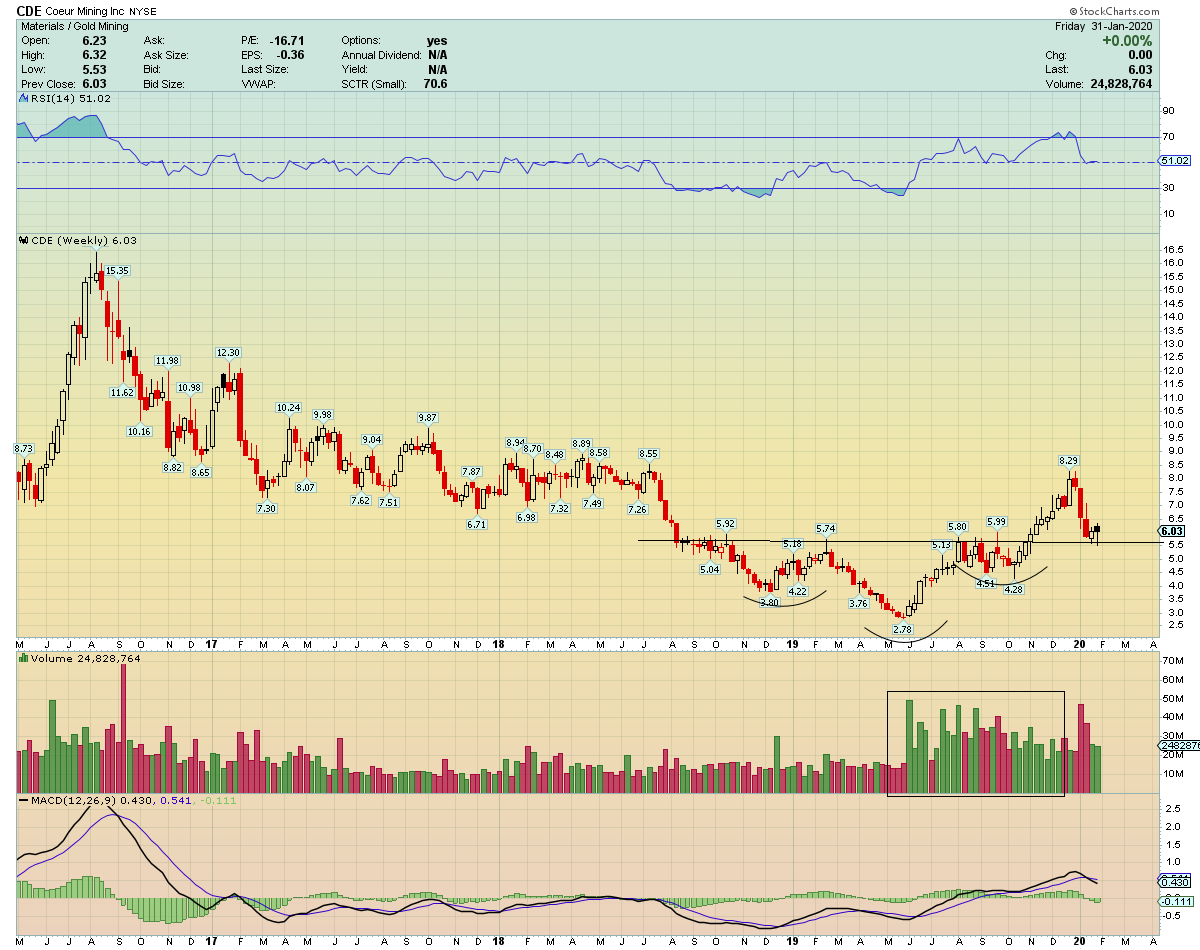The image size is (1200, 950).
Task: Click the 5.74 high price label
Action: pos(825,528)
